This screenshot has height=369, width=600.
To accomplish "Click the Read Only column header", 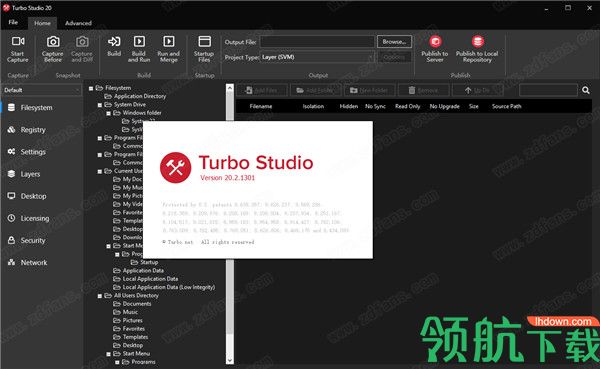I will [408, 106].
